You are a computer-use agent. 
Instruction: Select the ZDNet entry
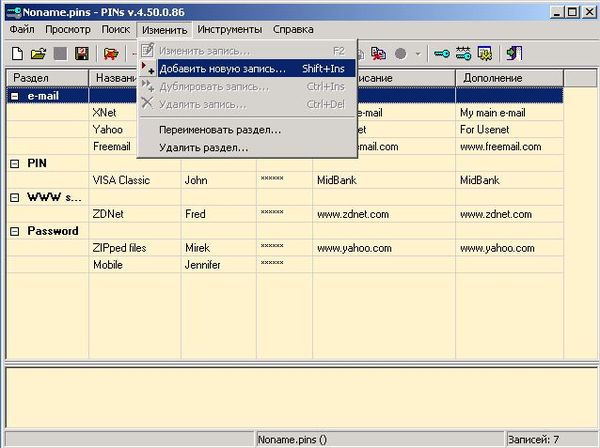click(x=108, y=214)
